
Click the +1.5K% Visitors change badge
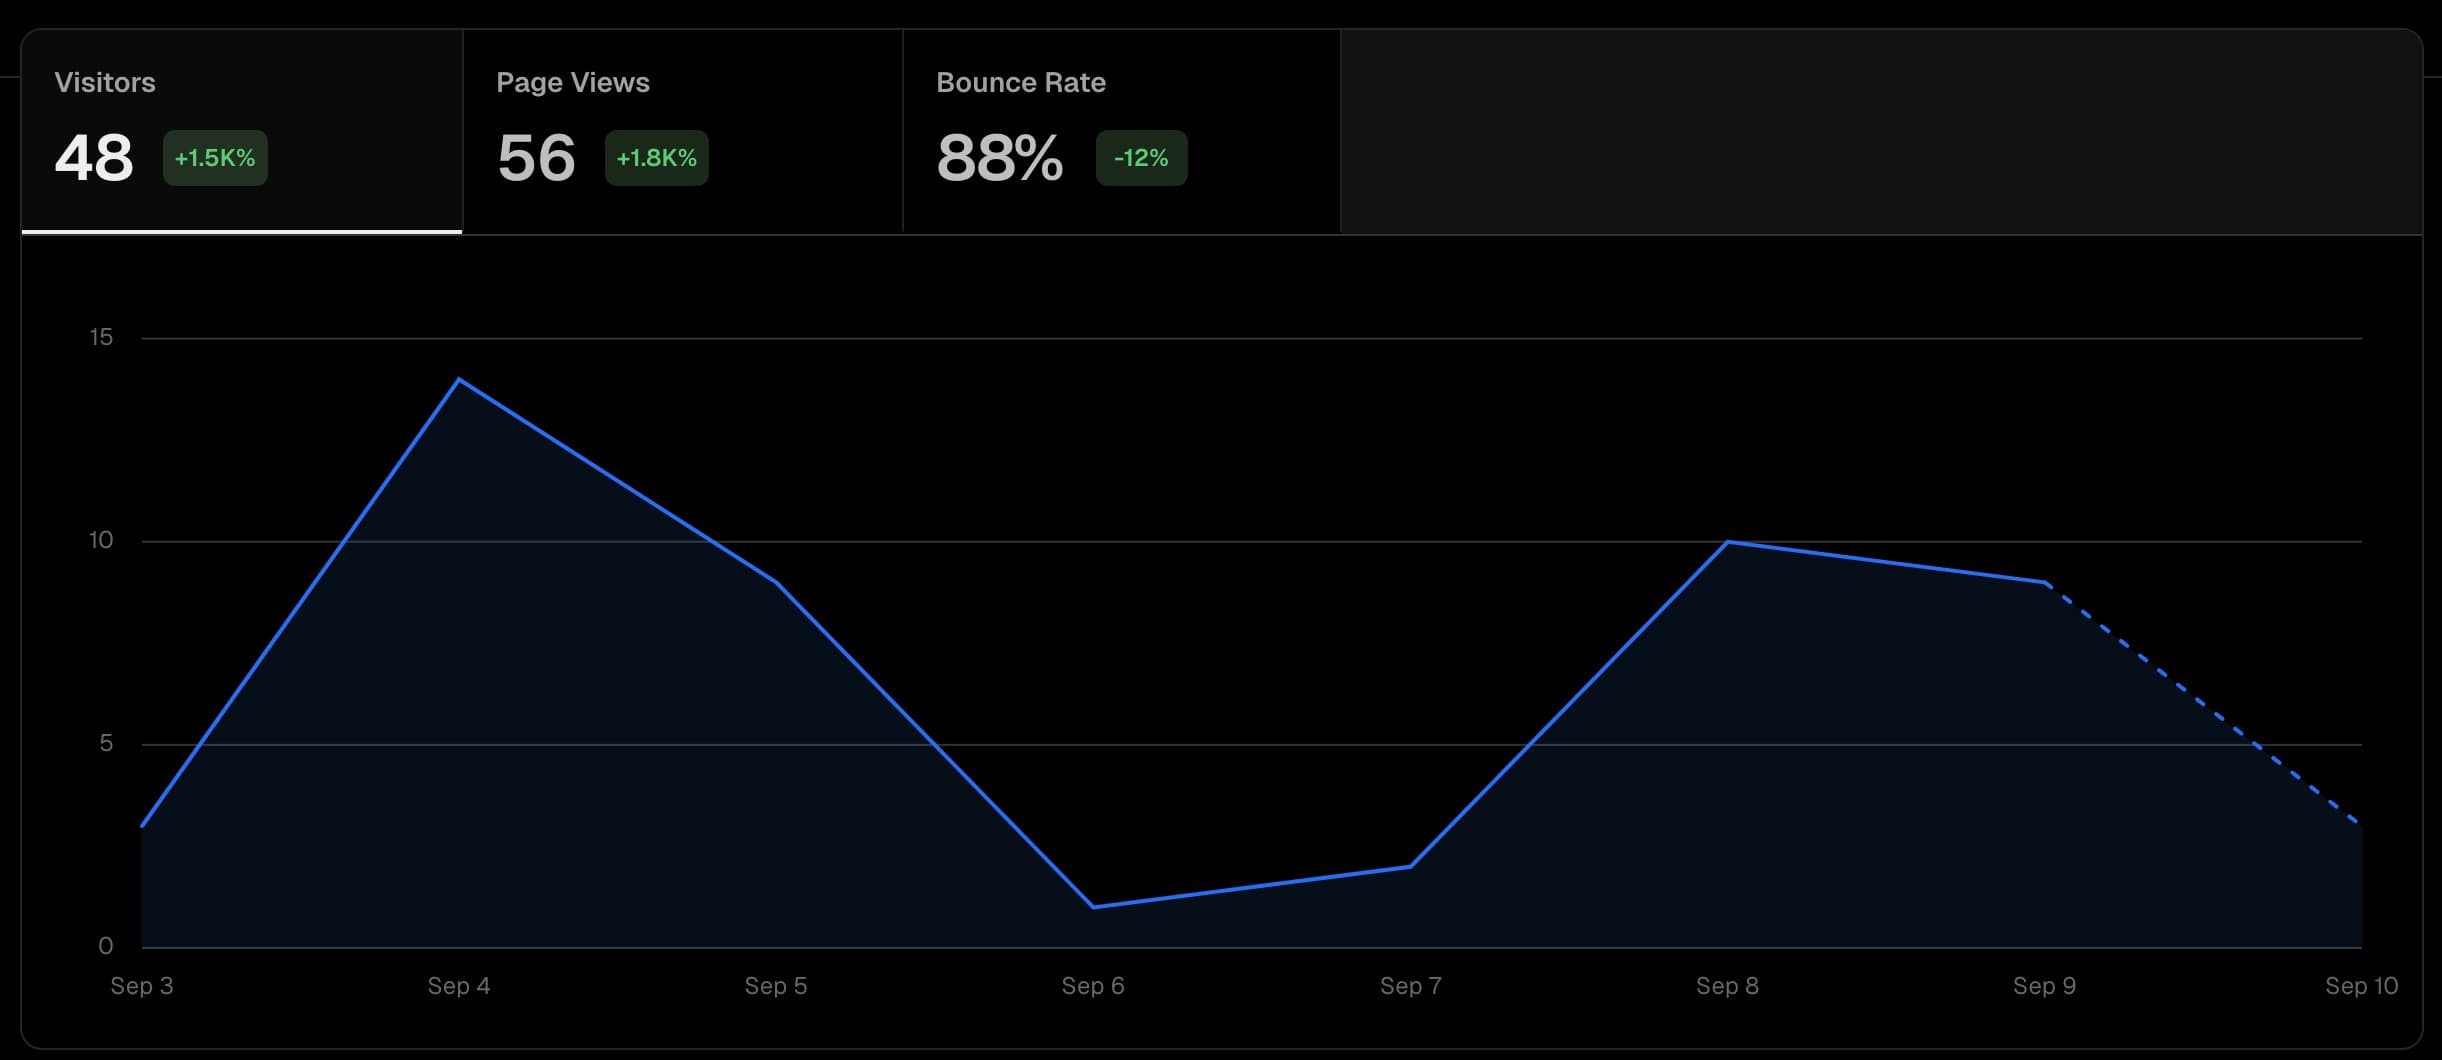(x=214, y=158)
